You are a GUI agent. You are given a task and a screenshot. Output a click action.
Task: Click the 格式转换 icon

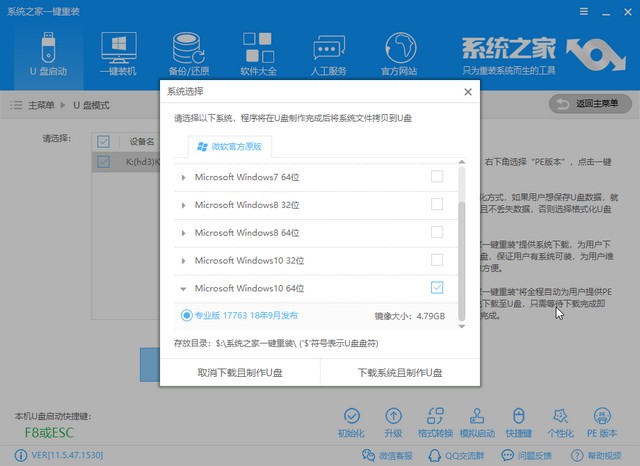[x=432, y=422]
